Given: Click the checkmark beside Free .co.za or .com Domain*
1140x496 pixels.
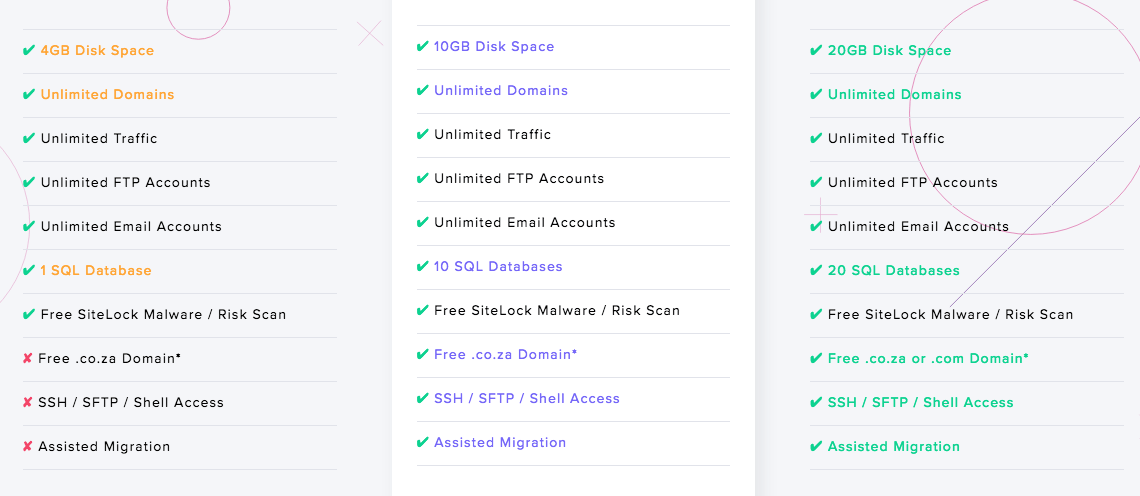Looking at the screenshot, I should pyautogui.click(x=816, y=359).
